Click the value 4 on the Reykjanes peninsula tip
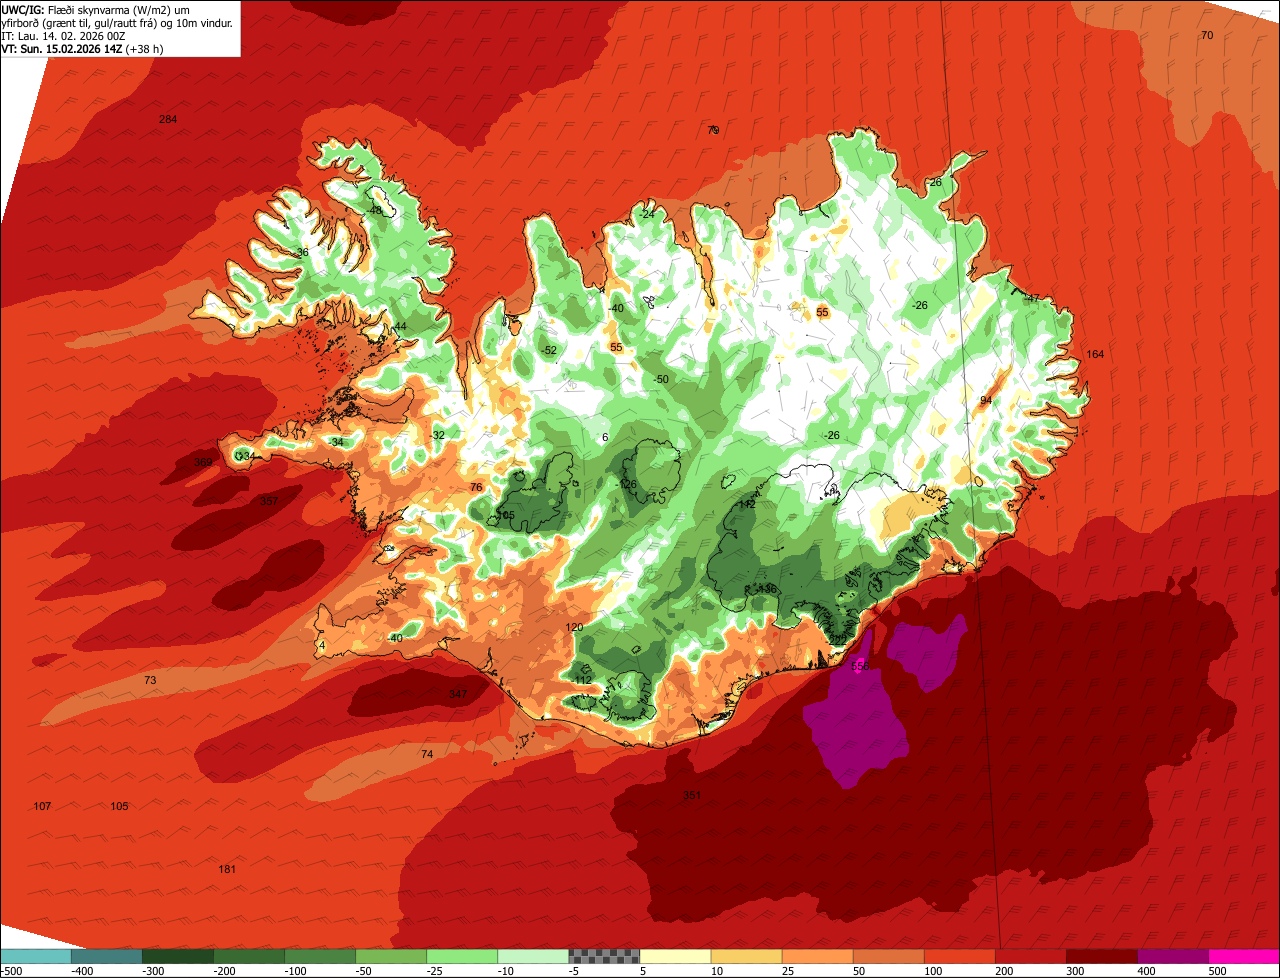 [x=322, y=646]
